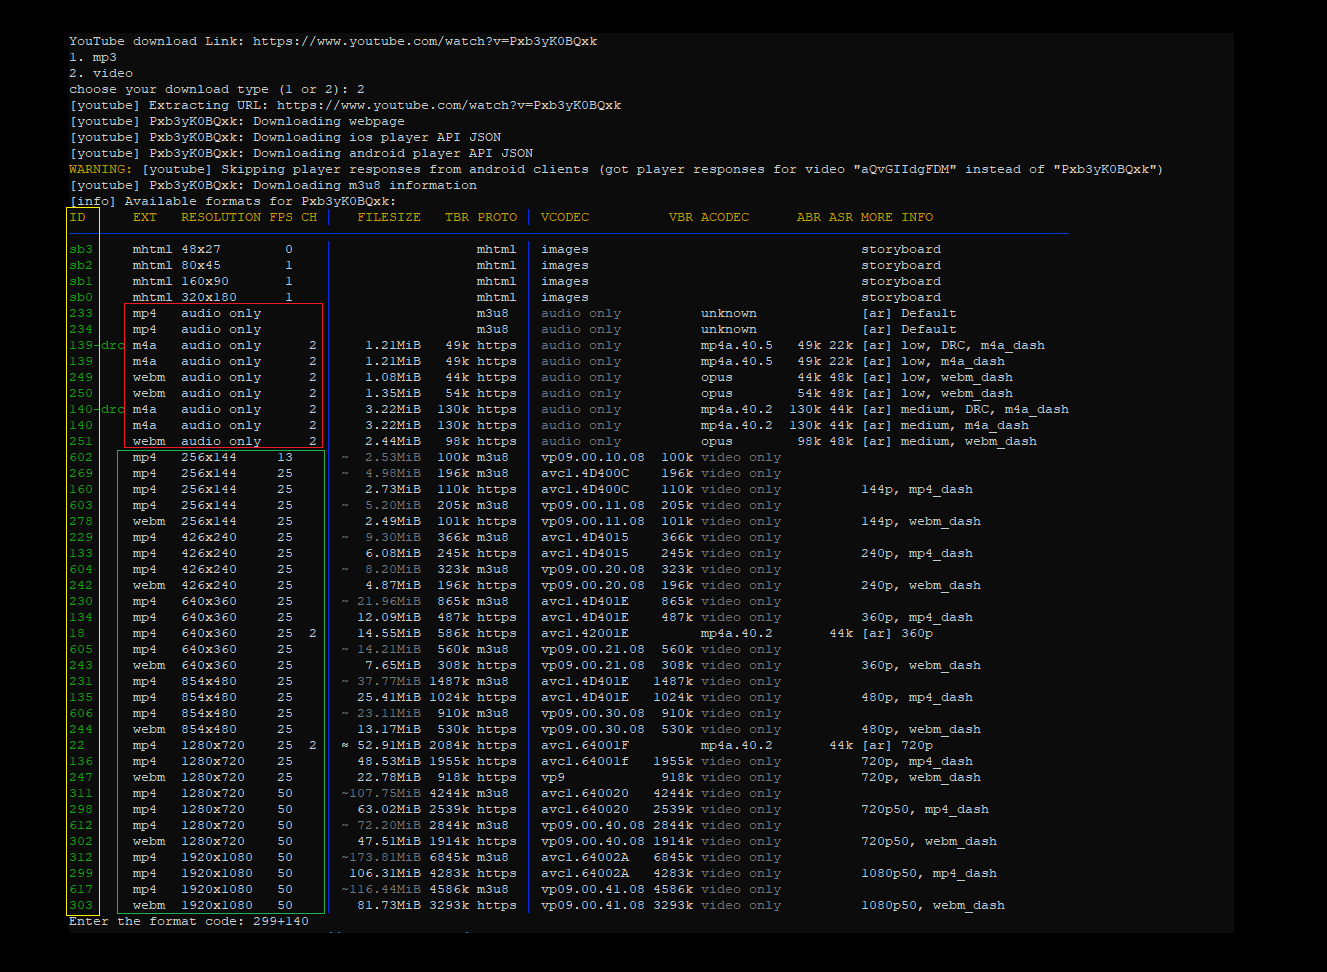Click the URL in the Extracting URL line

448,105
